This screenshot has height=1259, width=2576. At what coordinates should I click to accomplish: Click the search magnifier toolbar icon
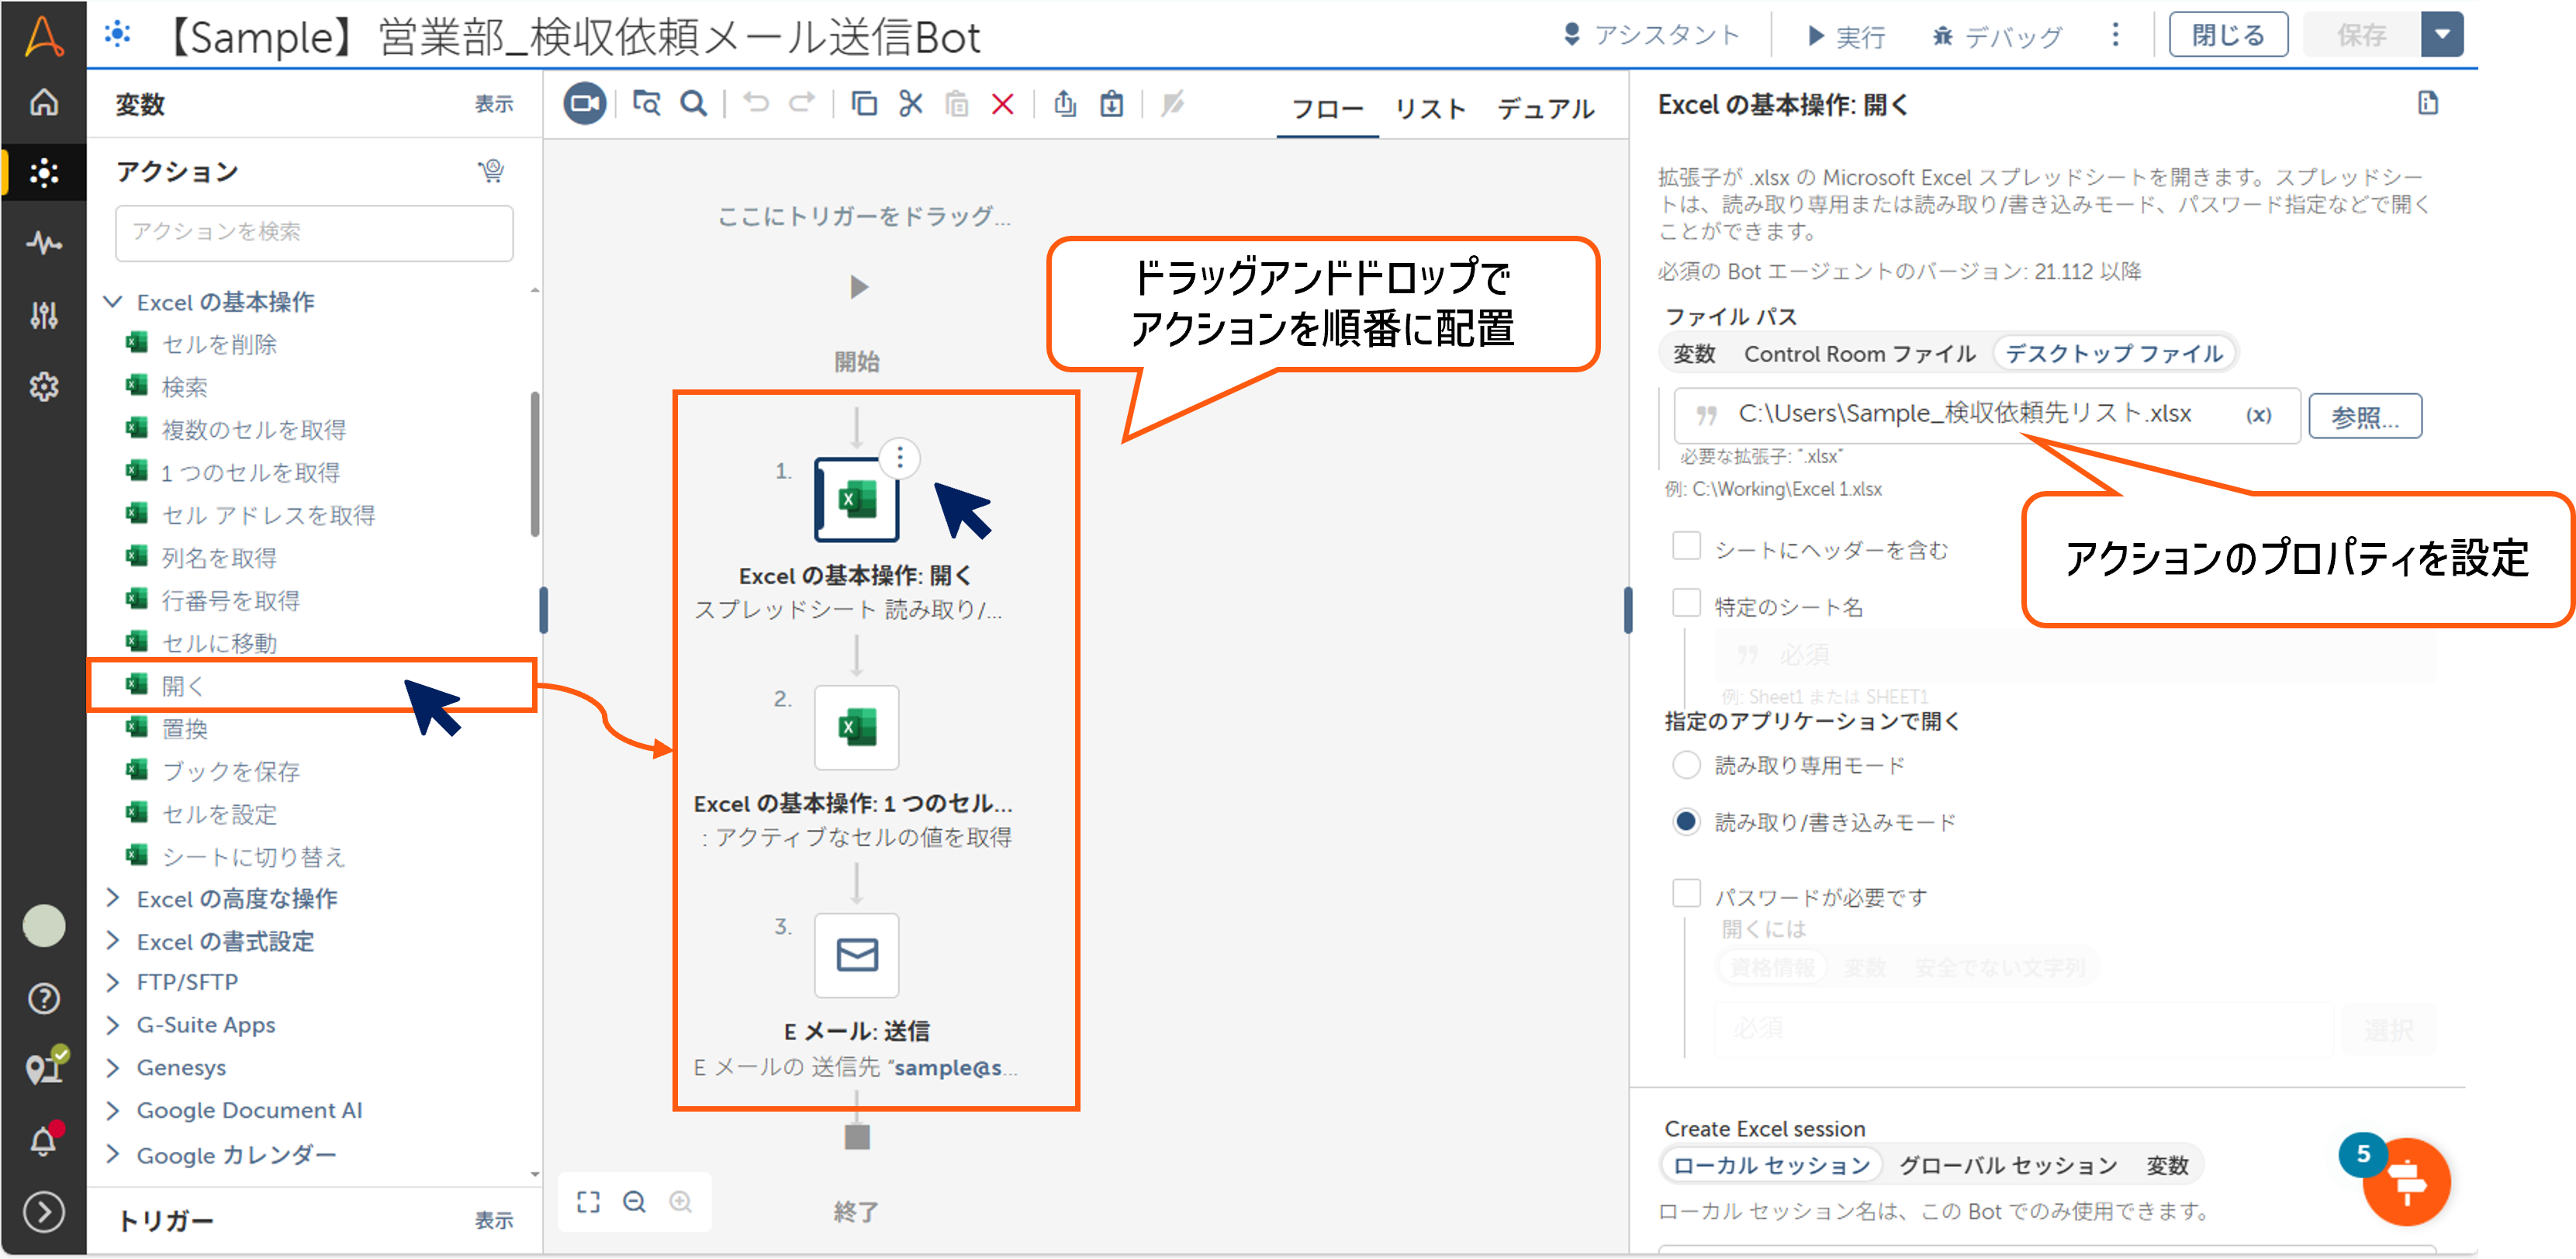[693, 104]
